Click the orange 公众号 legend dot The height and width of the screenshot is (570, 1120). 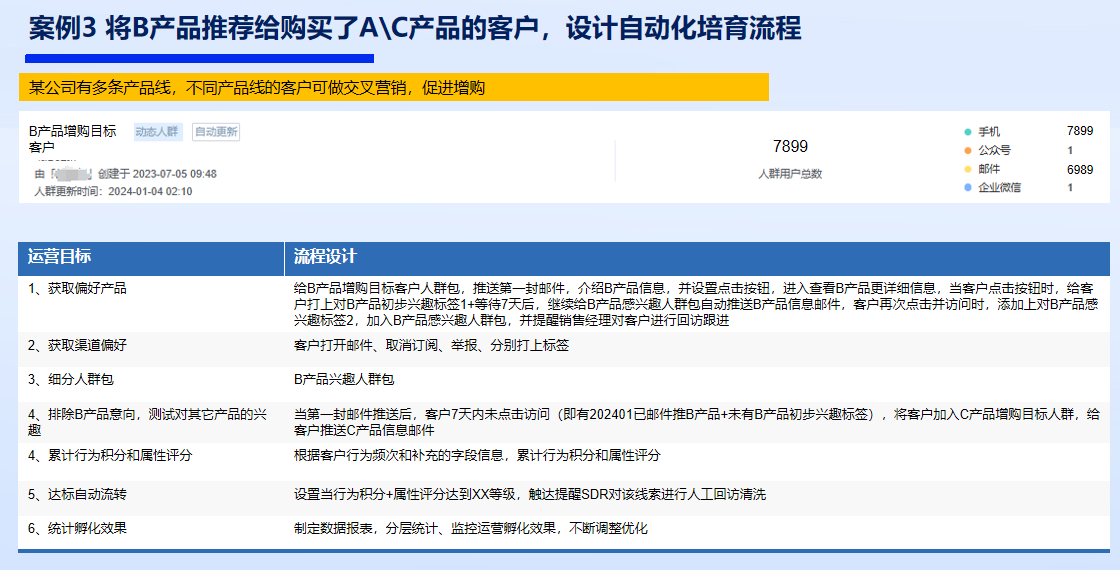968,151
